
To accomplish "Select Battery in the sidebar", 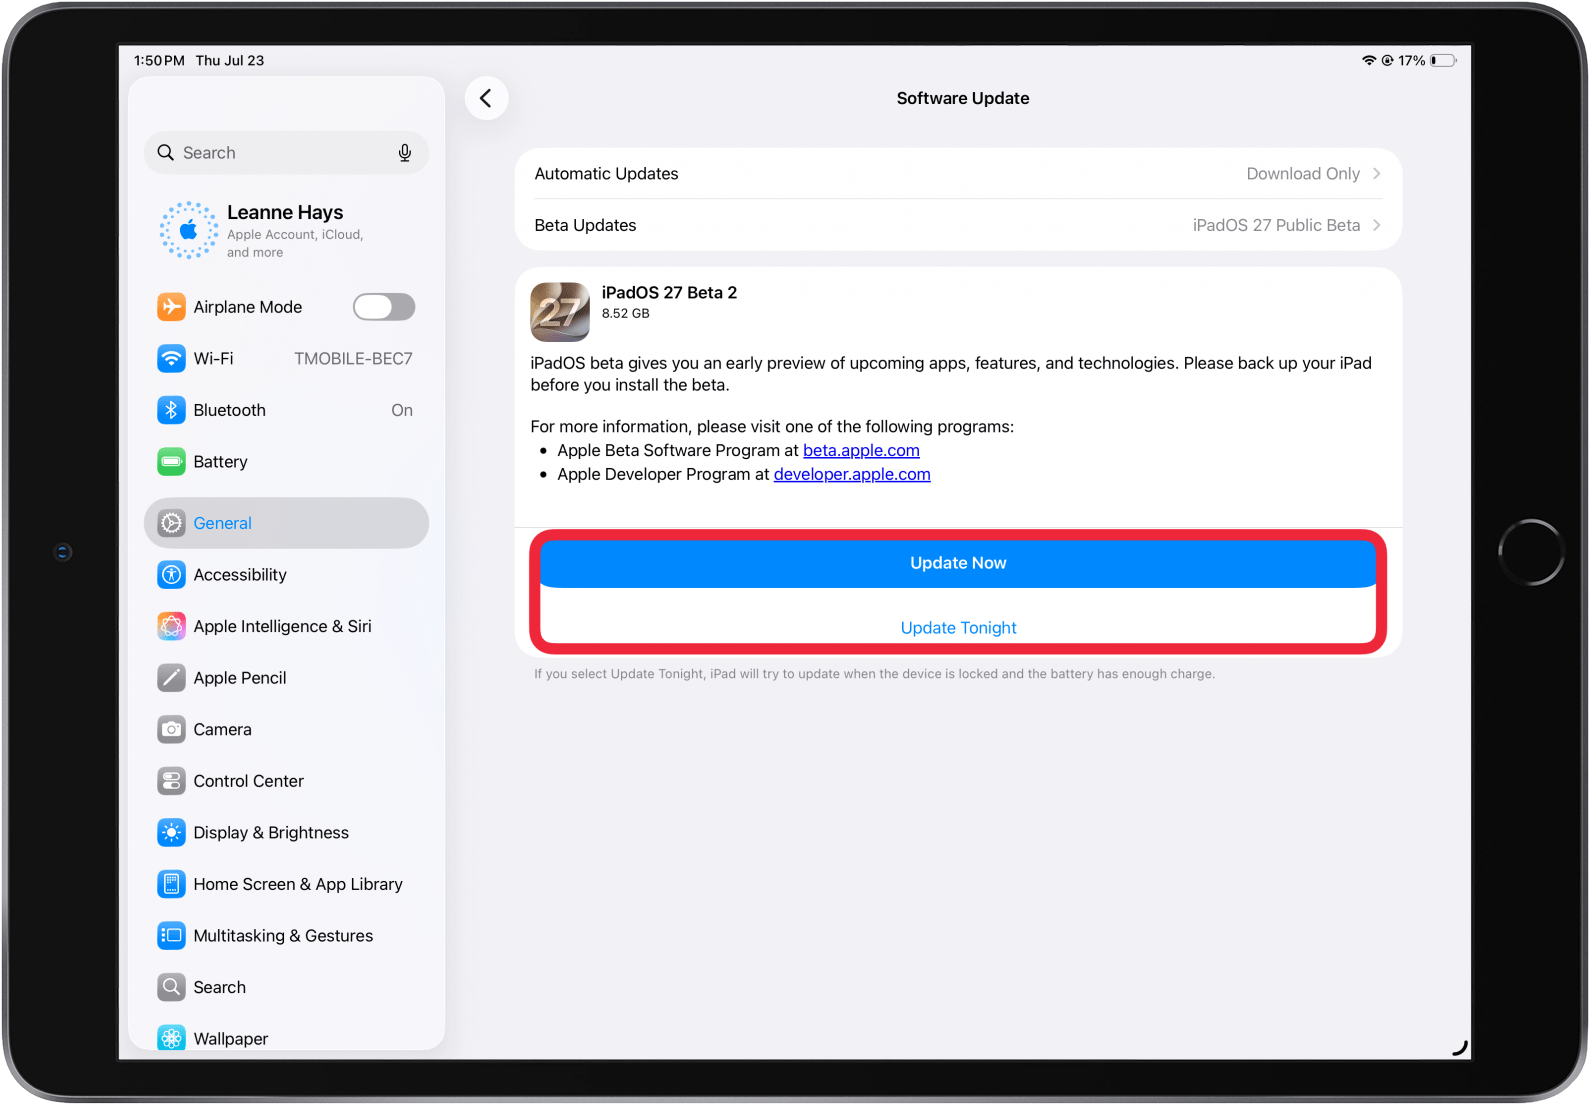I will [286, 462].
